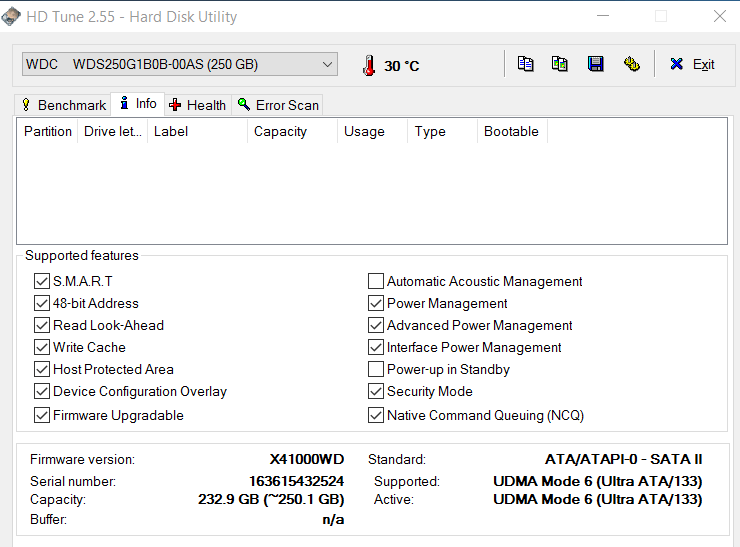Switch to the Benchmark tab

click(x=64, y=105)
